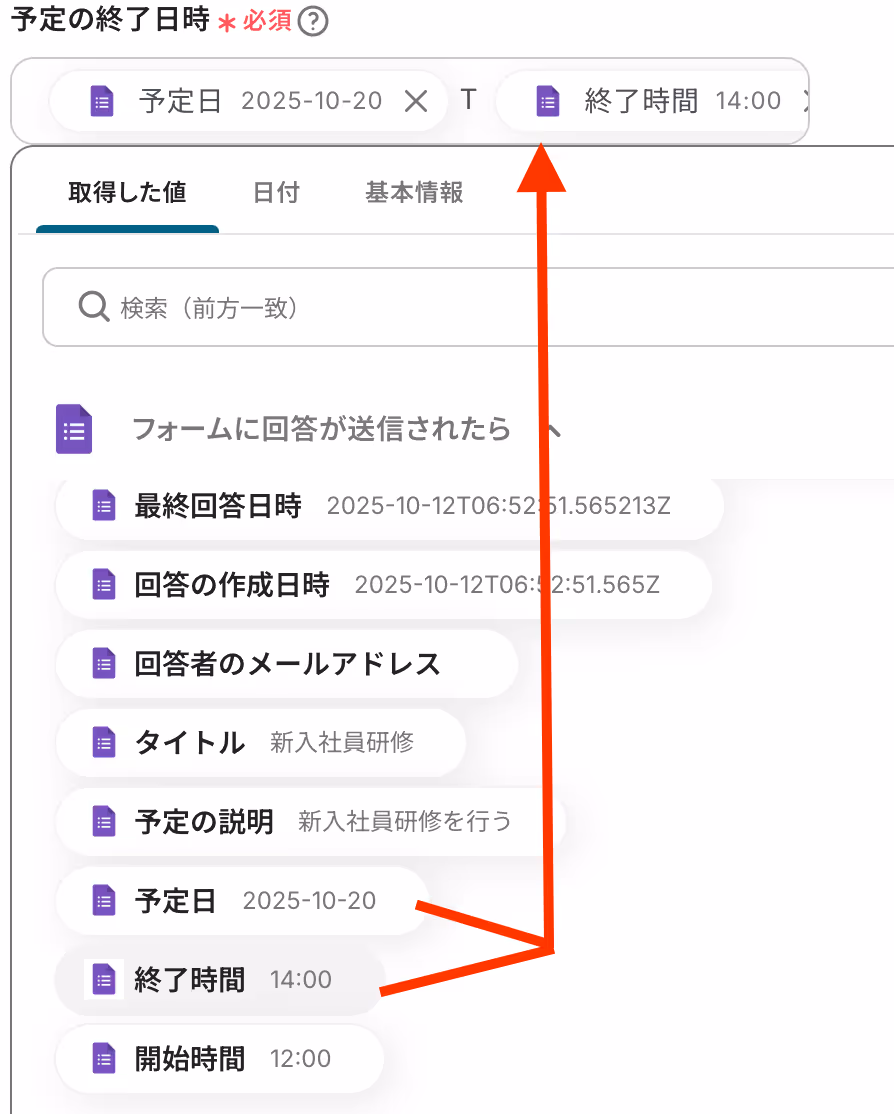
Task: Click the 予定日 2025-10-20 chip in input field
Action: (249, 101)
